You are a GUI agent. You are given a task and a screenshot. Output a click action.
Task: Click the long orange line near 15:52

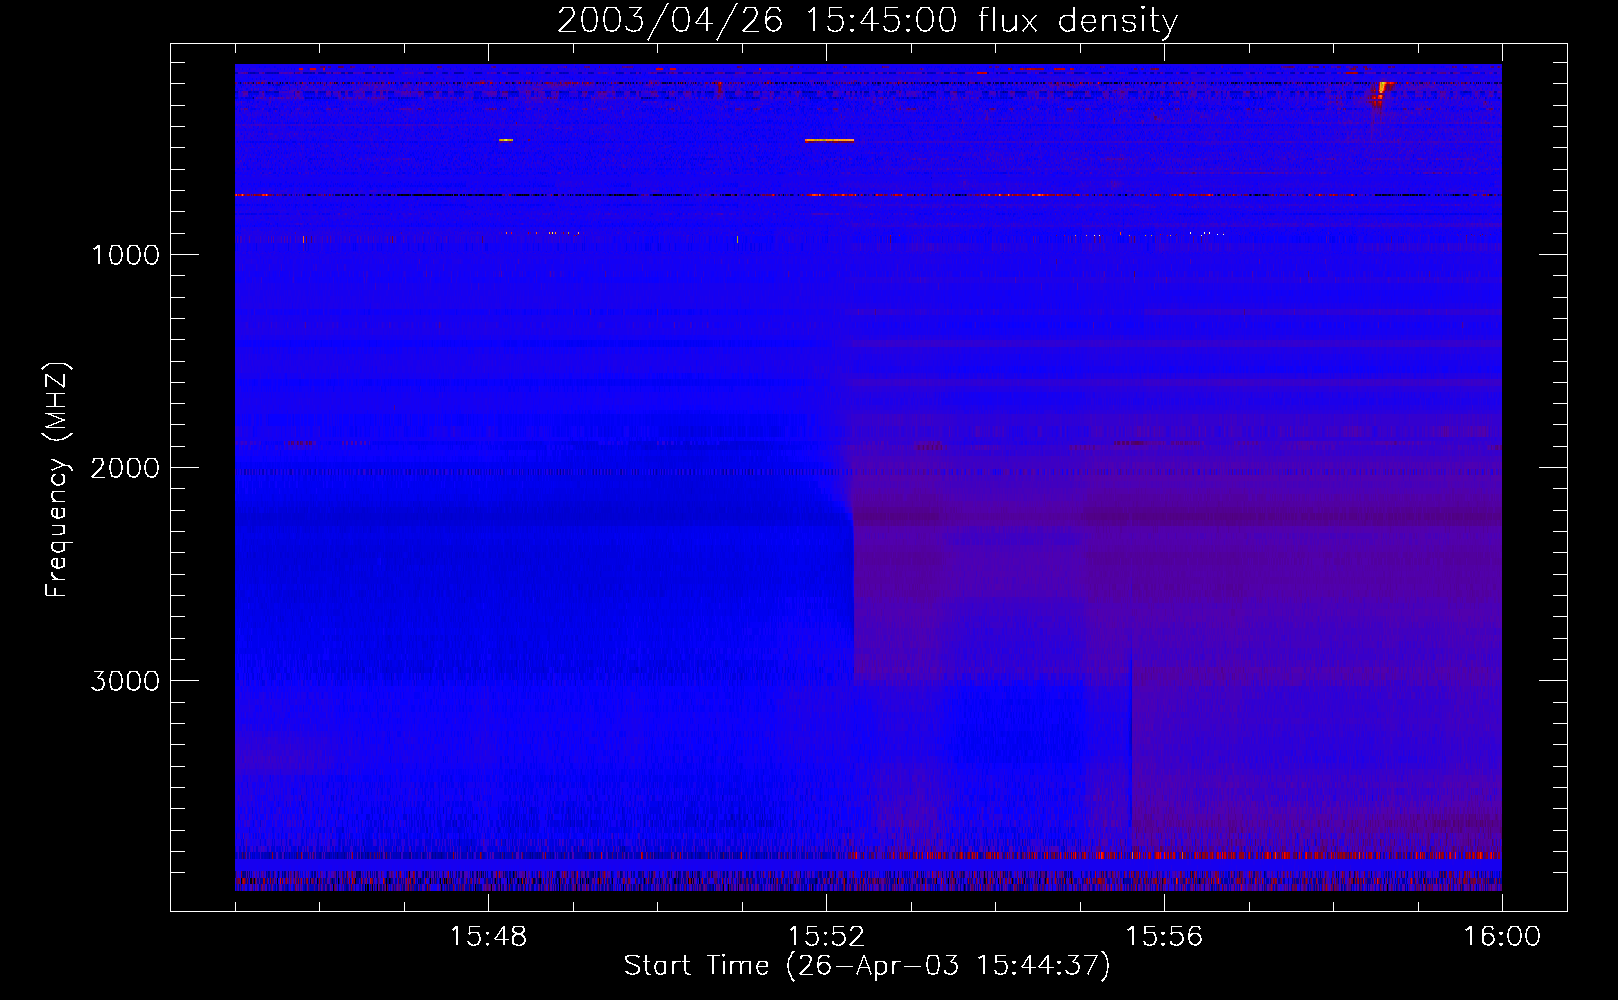click(829, 140)
